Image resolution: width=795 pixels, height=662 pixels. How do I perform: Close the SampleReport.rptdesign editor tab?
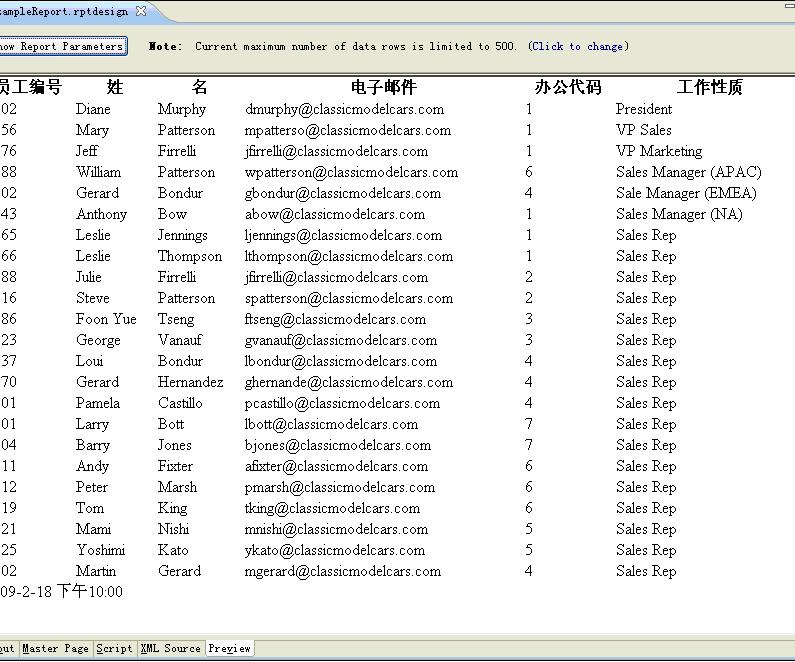[x=141, y=11]
